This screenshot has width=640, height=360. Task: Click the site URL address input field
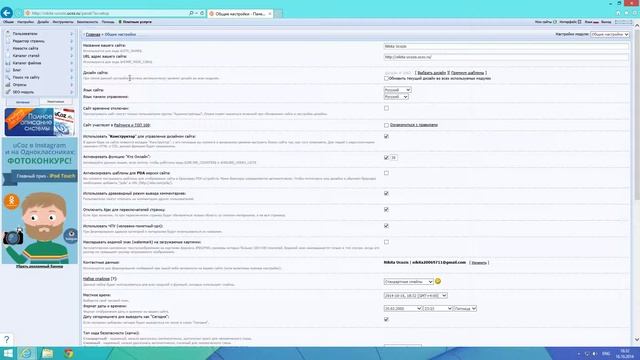pos(506,57)
